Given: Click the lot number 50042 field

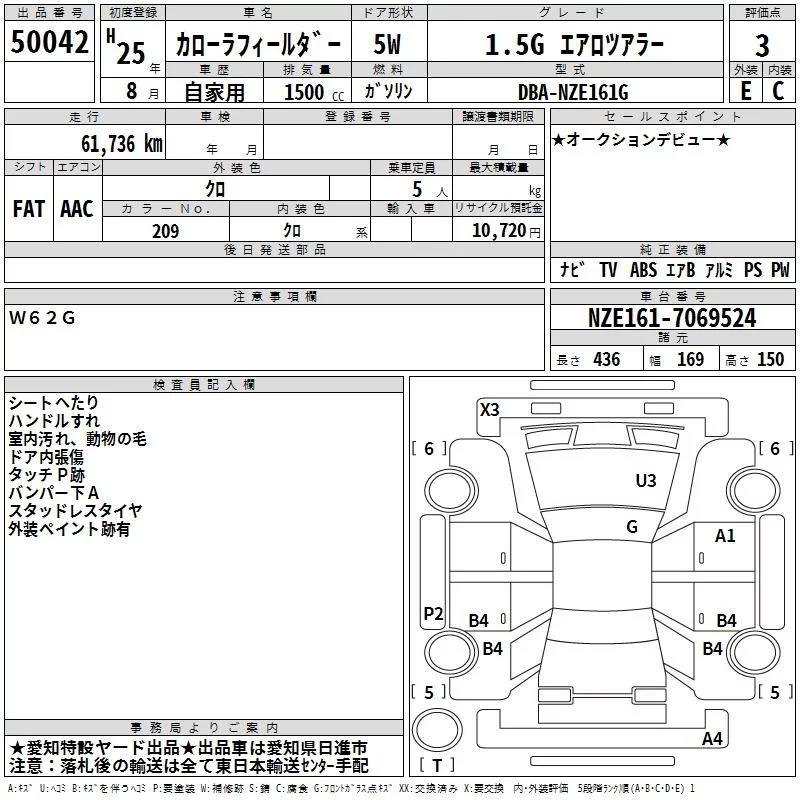Looking at the screenshot, I should point(49,42).
